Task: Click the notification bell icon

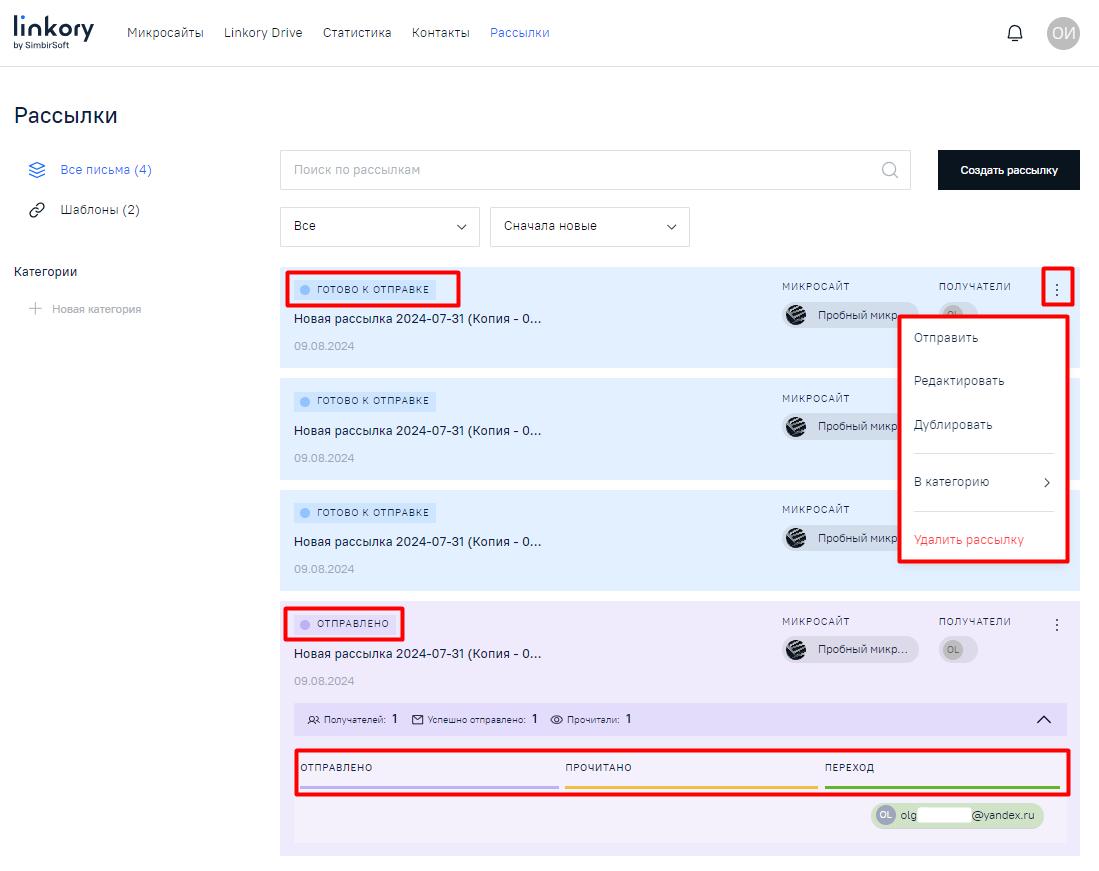Action: coord(1014,33)
